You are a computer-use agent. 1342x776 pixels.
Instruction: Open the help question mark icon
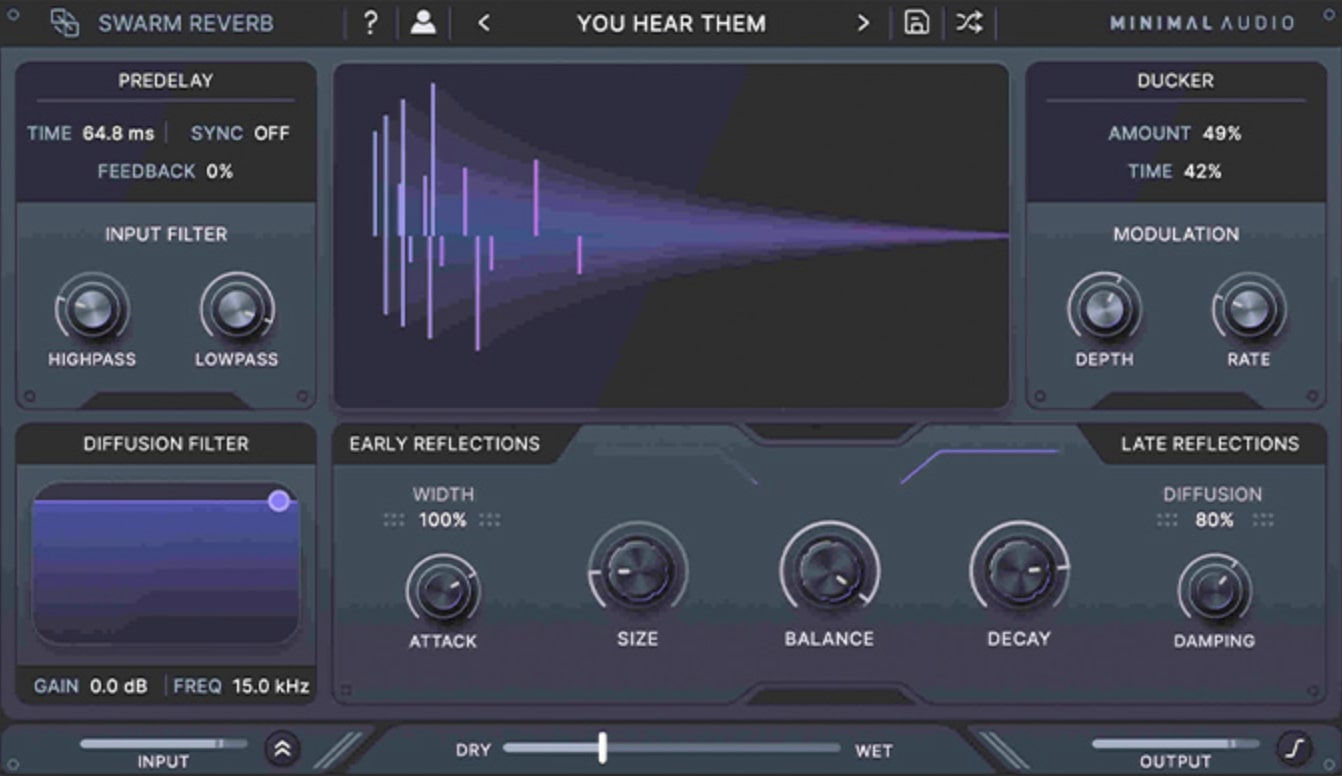click(370, 23)
